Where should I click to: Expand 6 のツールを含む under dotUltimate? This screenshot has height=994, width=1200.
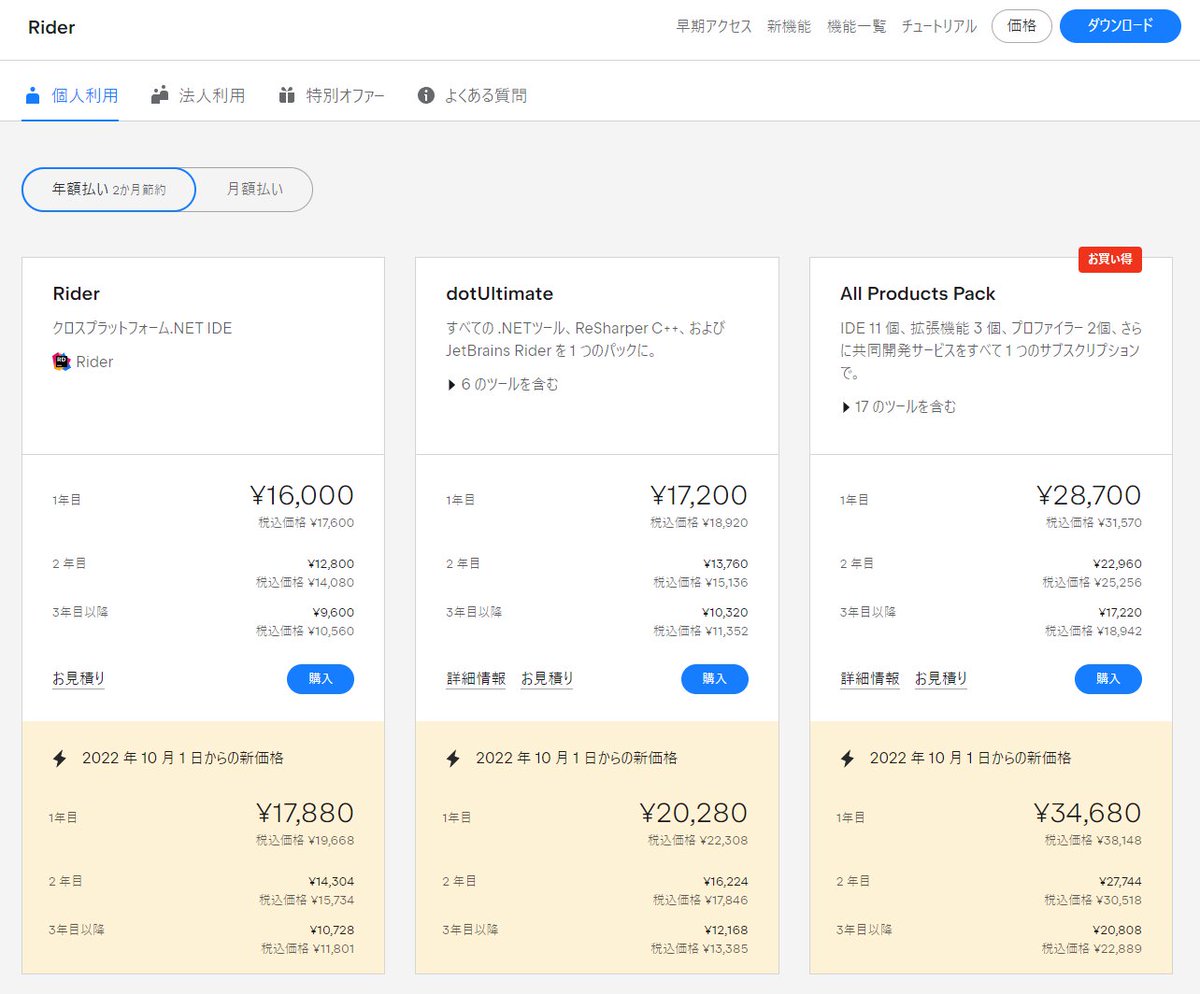point(503,384)
